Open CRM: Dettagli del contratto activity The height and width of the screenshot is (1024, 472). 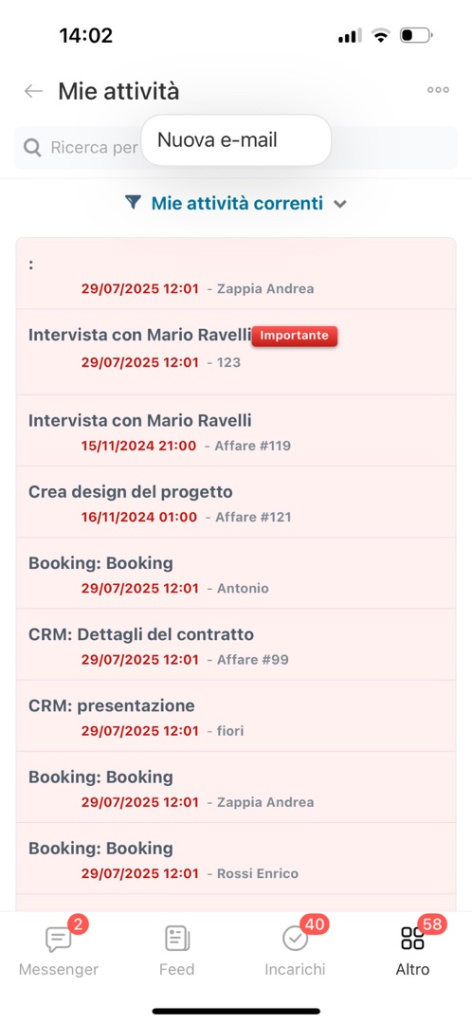point(236,645)
